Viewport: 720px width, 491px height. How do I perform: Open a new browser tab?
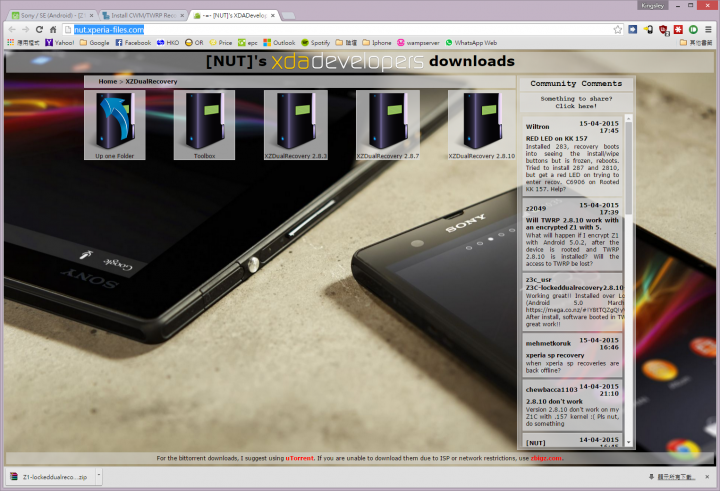click(x=288, y=16)
